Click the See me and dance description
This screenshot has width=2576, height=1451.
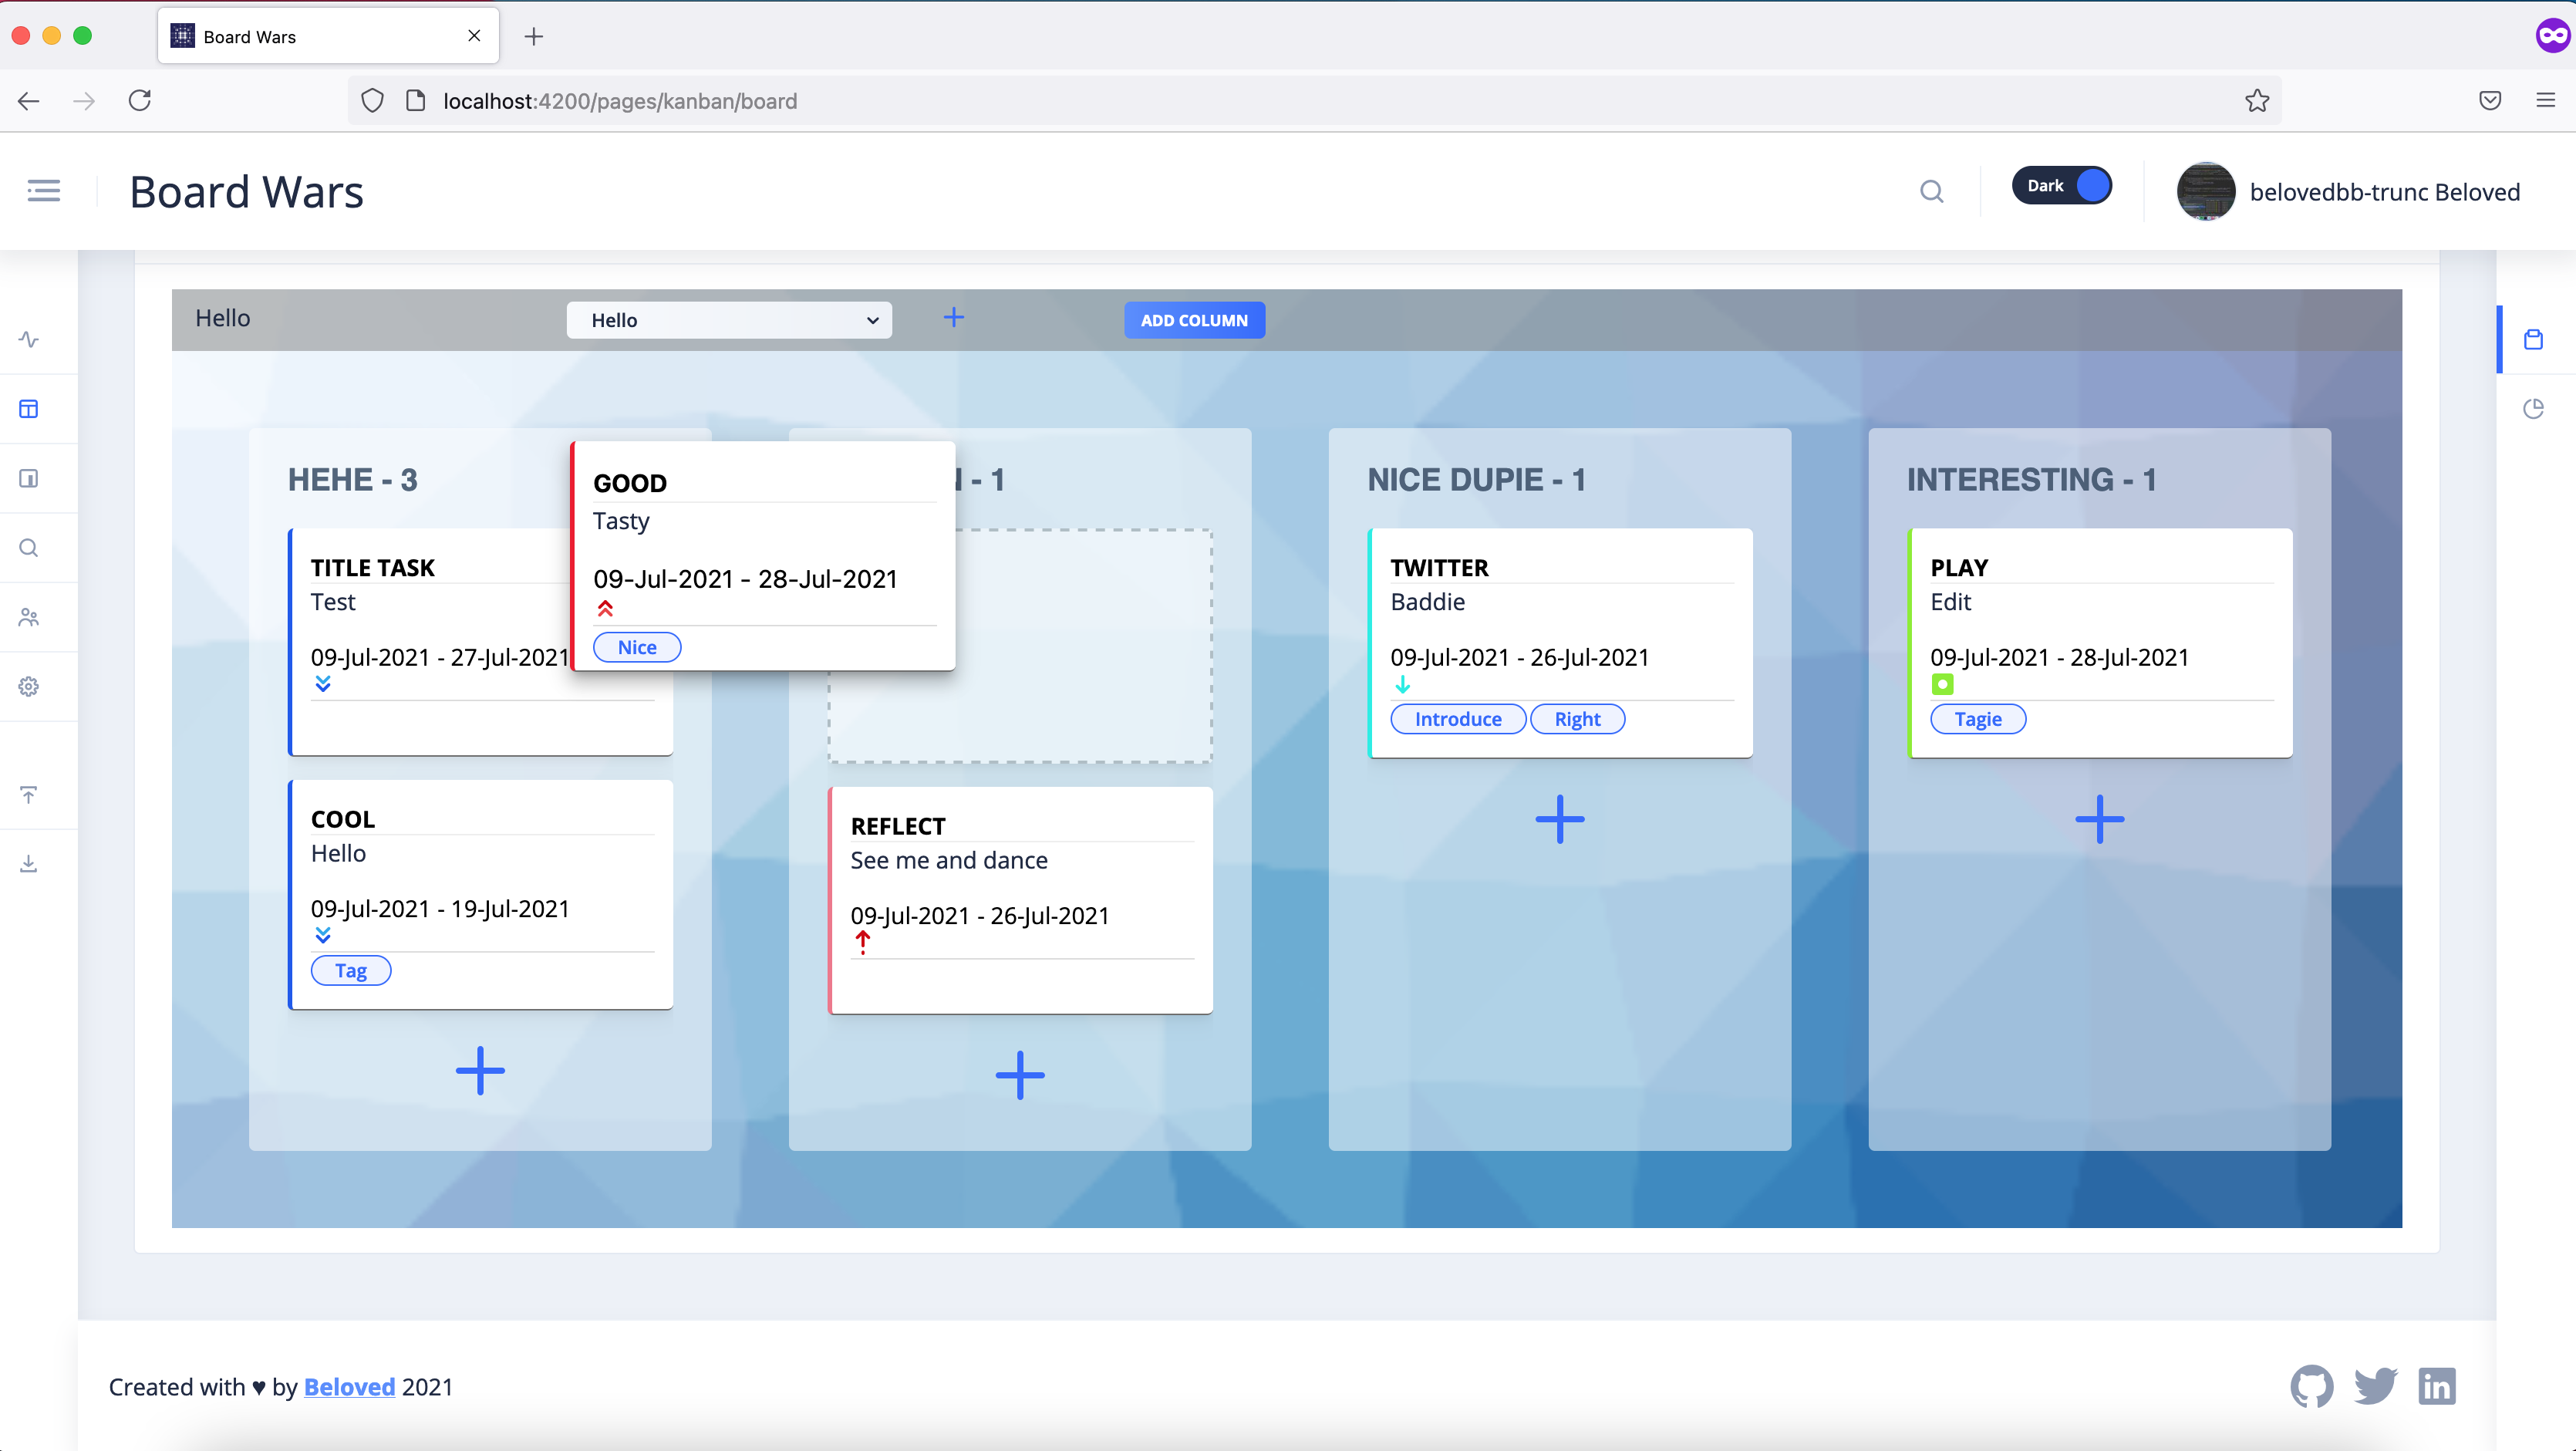click(x=949, y=860)
